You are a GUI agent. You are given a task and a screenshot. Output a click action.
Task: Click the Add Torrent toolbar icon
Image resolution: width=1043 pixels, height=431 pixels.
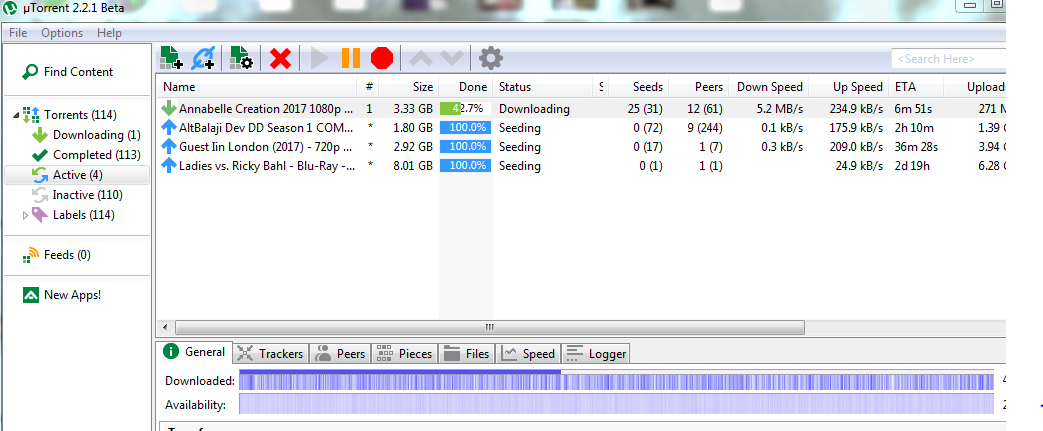[172, 58]
